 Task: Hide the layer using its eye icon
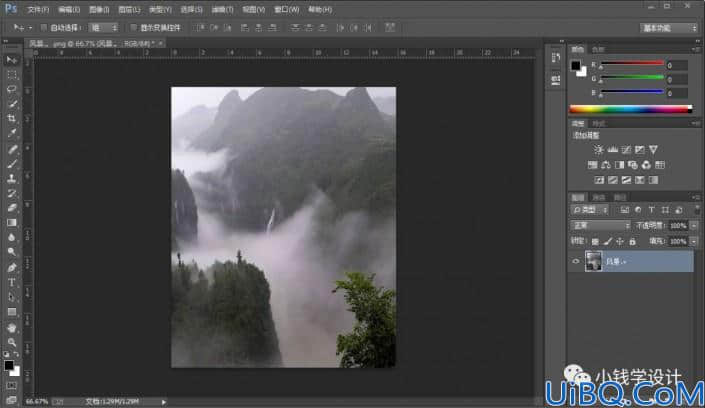pos(576,261)
